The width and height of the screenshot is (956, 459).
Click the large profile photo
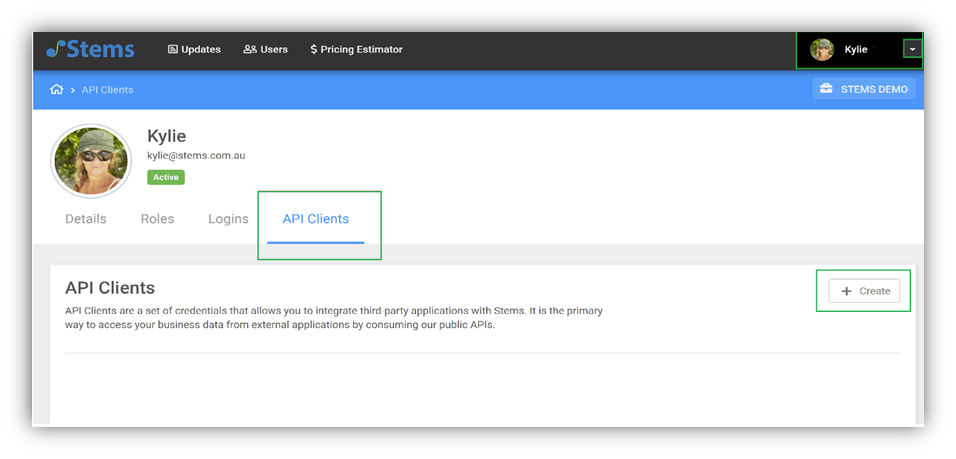click(x=91, y=161)
